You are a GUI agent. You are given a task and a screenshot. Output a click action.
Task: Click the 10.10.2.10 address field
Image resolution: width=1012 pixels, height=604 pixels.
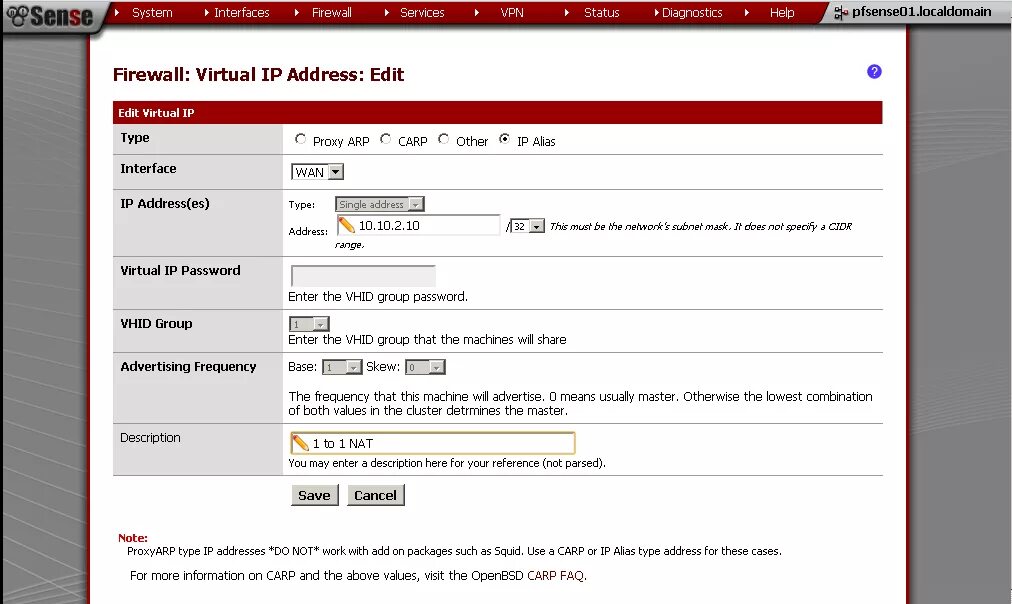click(x=418, y=225)
